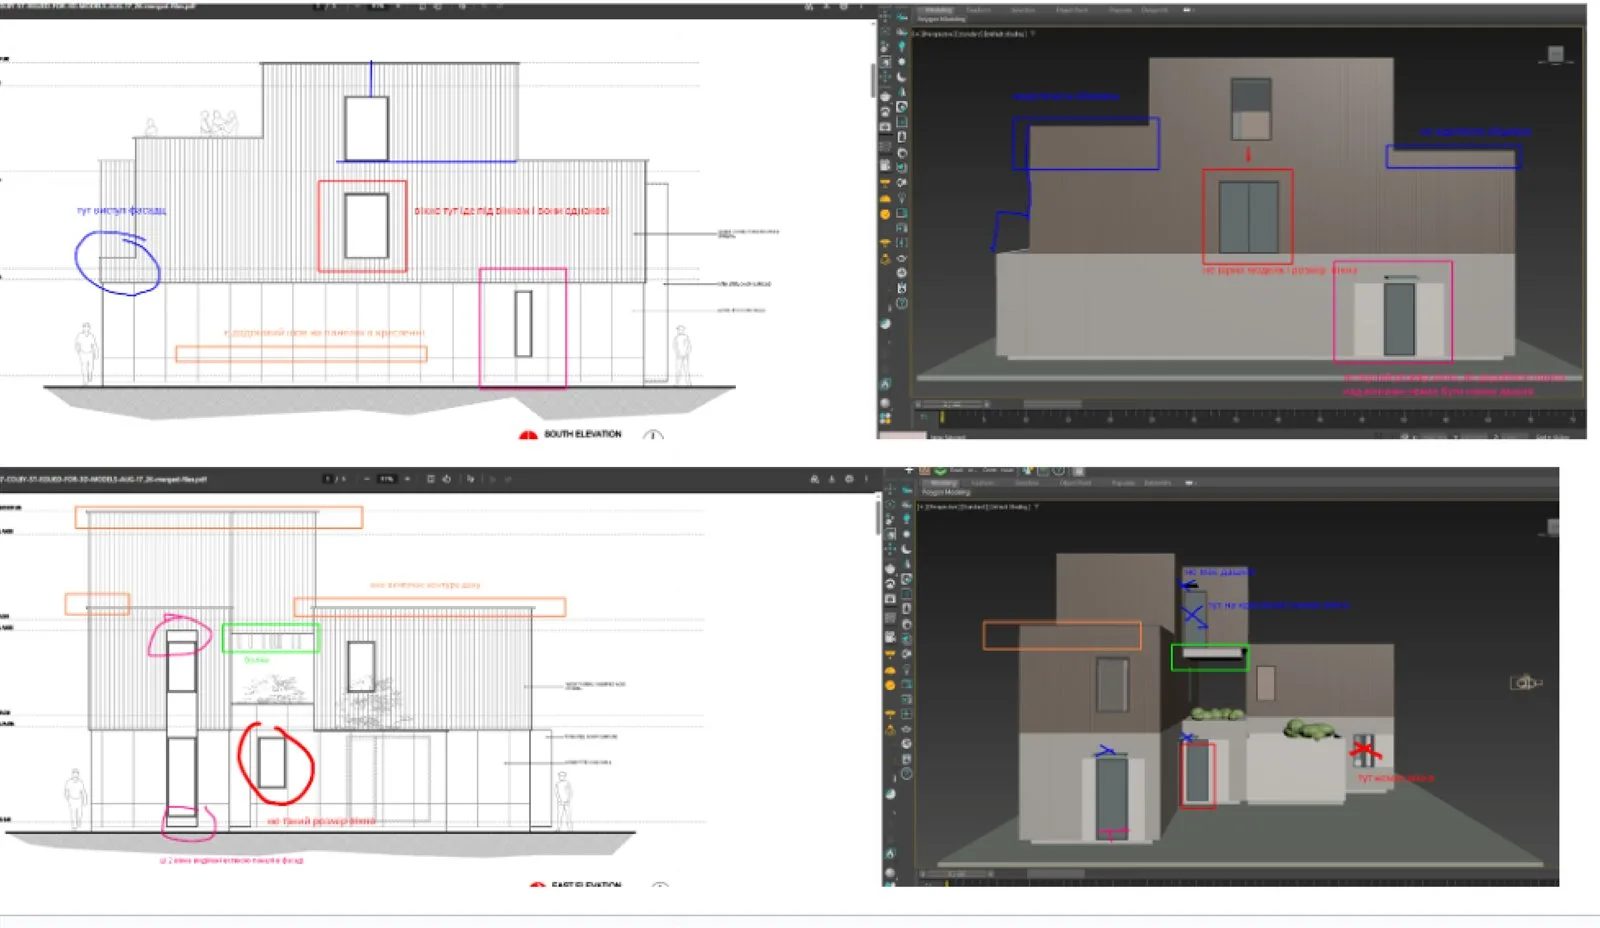Open the Freeform ribbon tab in upper 3ds Max window
1600x928 pixels.
click(x=978, y=10)
